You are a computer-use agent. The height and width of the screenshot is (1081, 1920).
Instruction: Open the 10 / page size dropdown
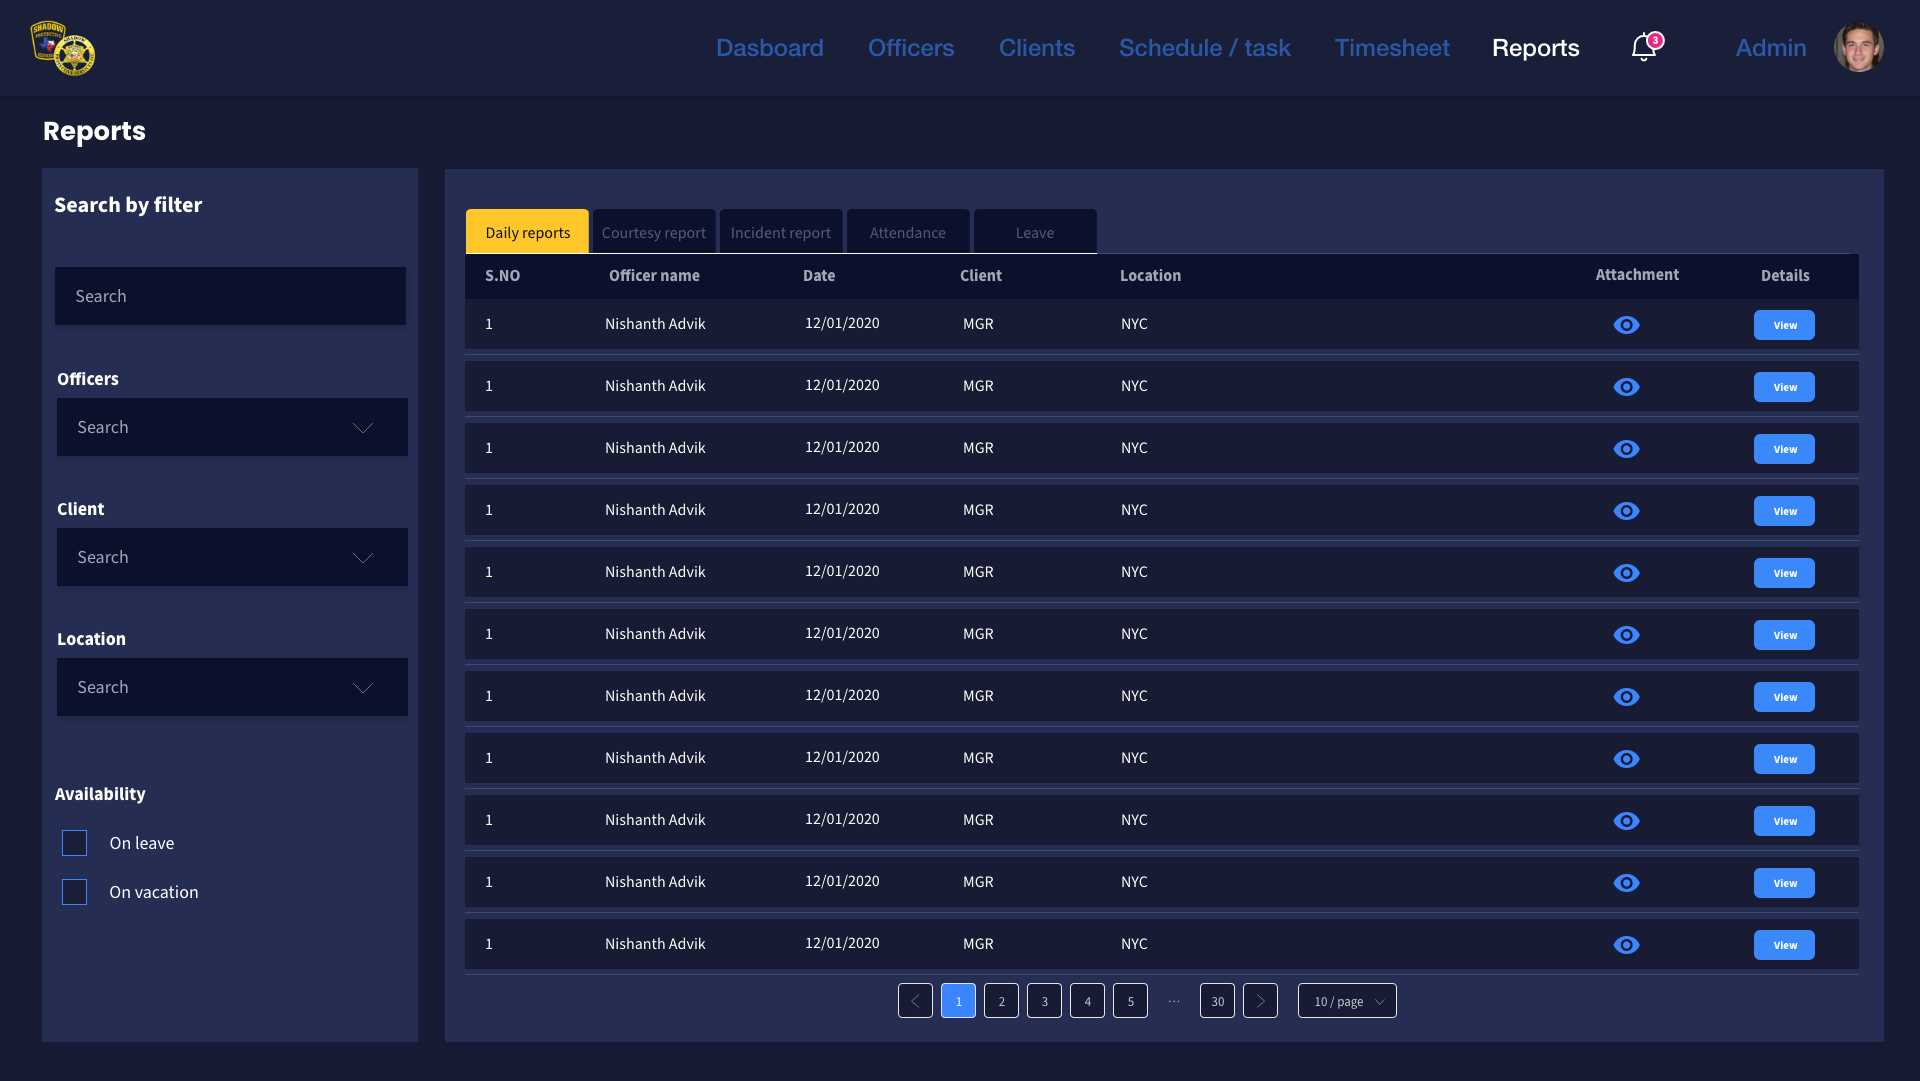pyautogui.click(x=1347, y=1001)
